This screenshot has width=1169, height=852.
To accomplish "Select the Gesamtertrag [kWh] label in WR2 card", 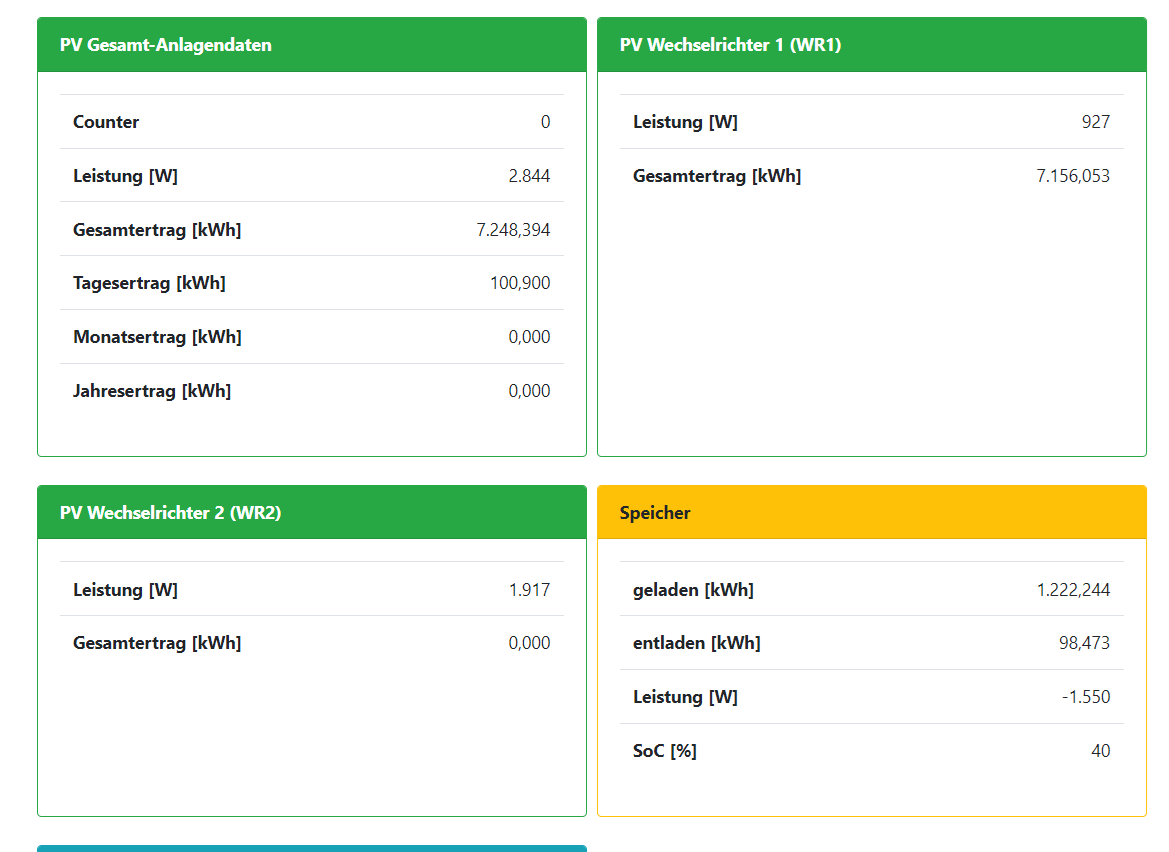I will 157,643.
